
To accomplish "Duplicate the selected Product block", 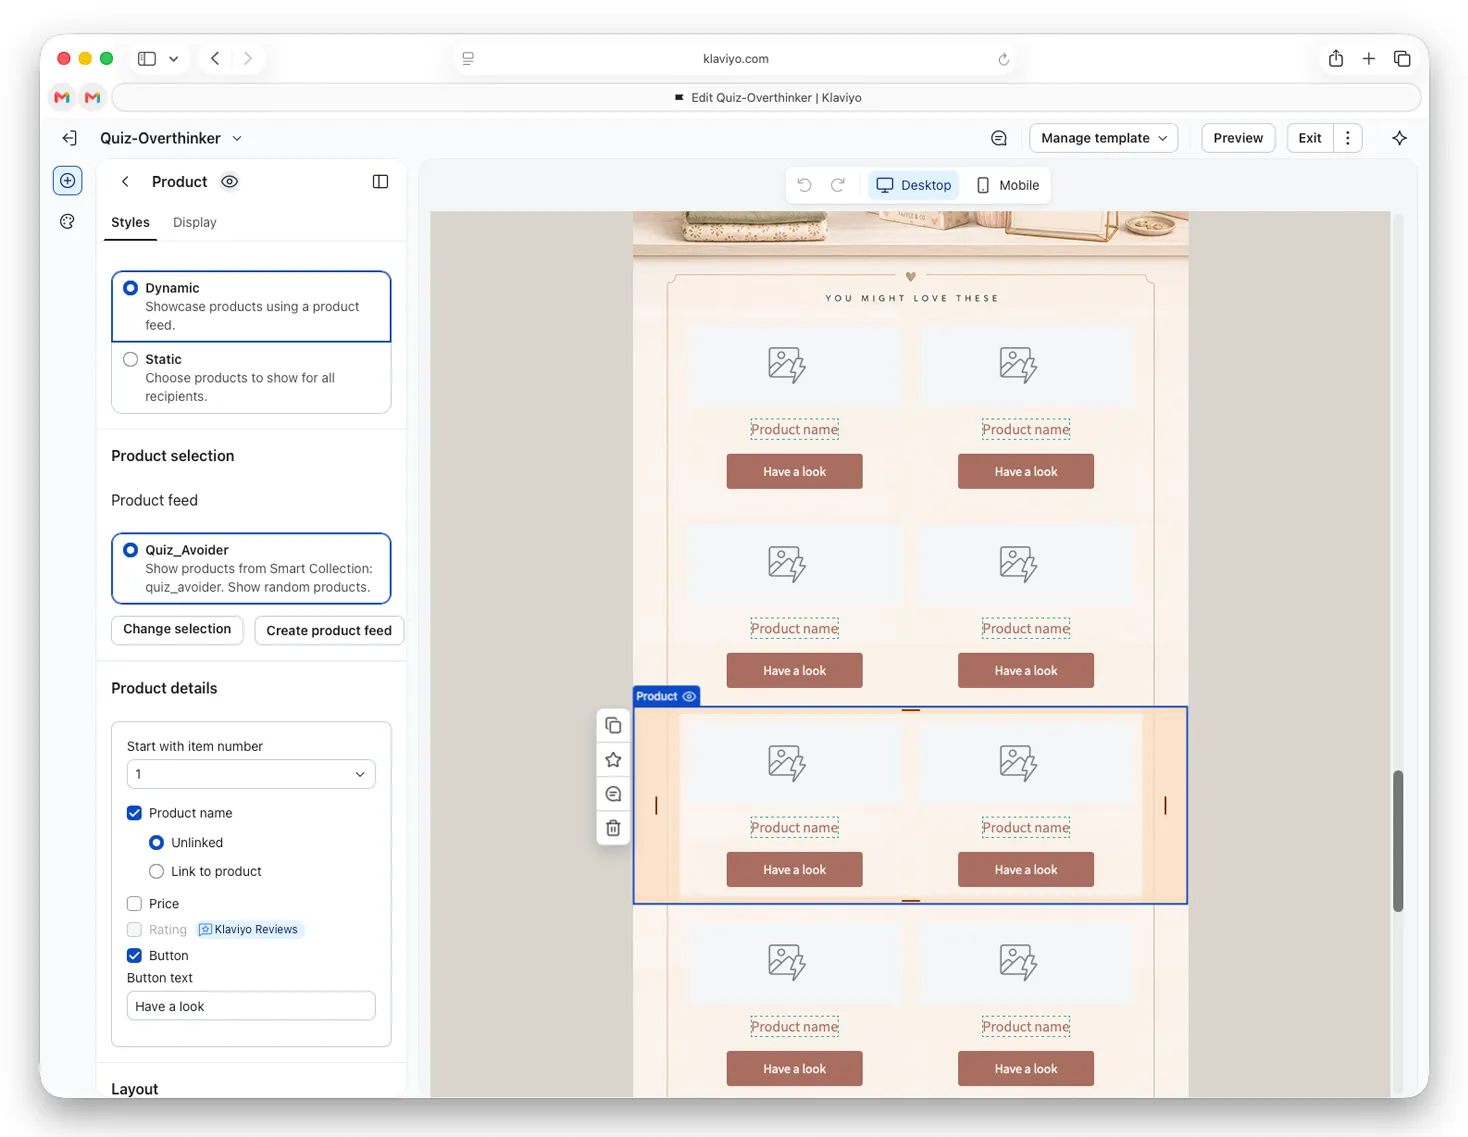I will [613, 726].
